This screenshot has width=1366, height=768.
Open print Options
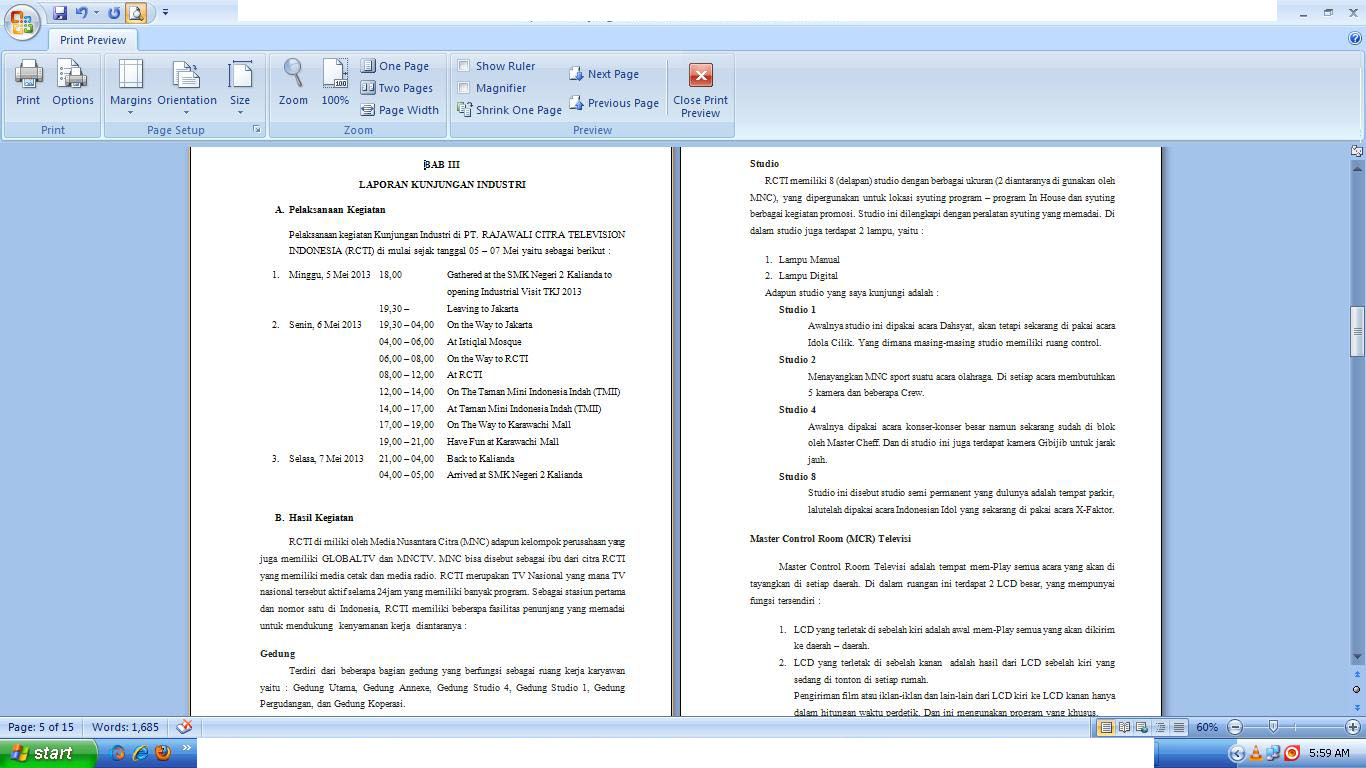pos(73,84)
